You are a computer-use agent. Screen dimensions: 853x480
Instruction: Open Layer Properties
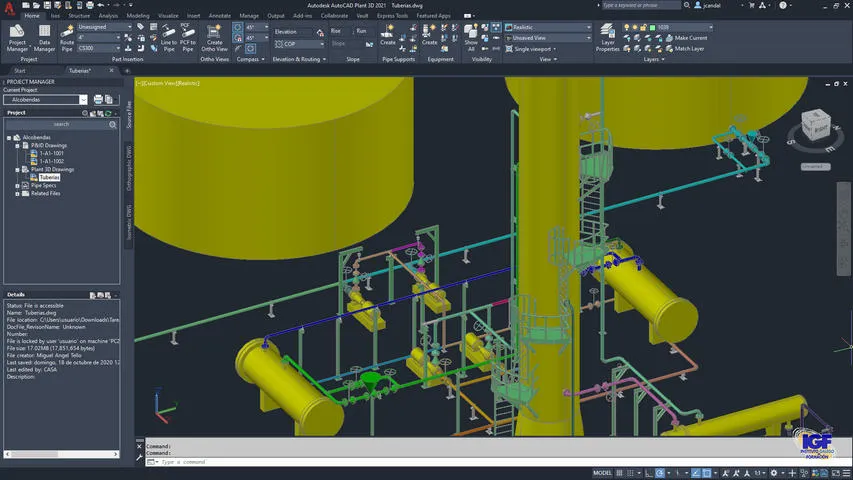[x=607, y=38]
